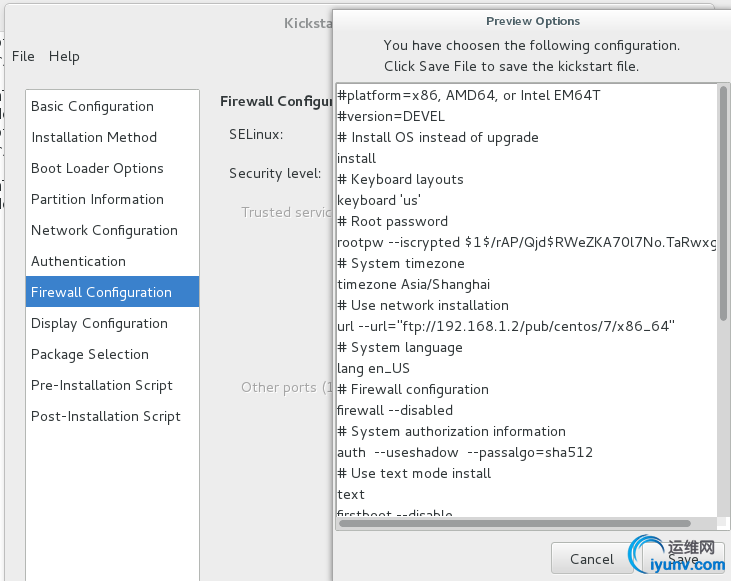
Task: Select Authentication in sidebar
Action: [78, 261]
